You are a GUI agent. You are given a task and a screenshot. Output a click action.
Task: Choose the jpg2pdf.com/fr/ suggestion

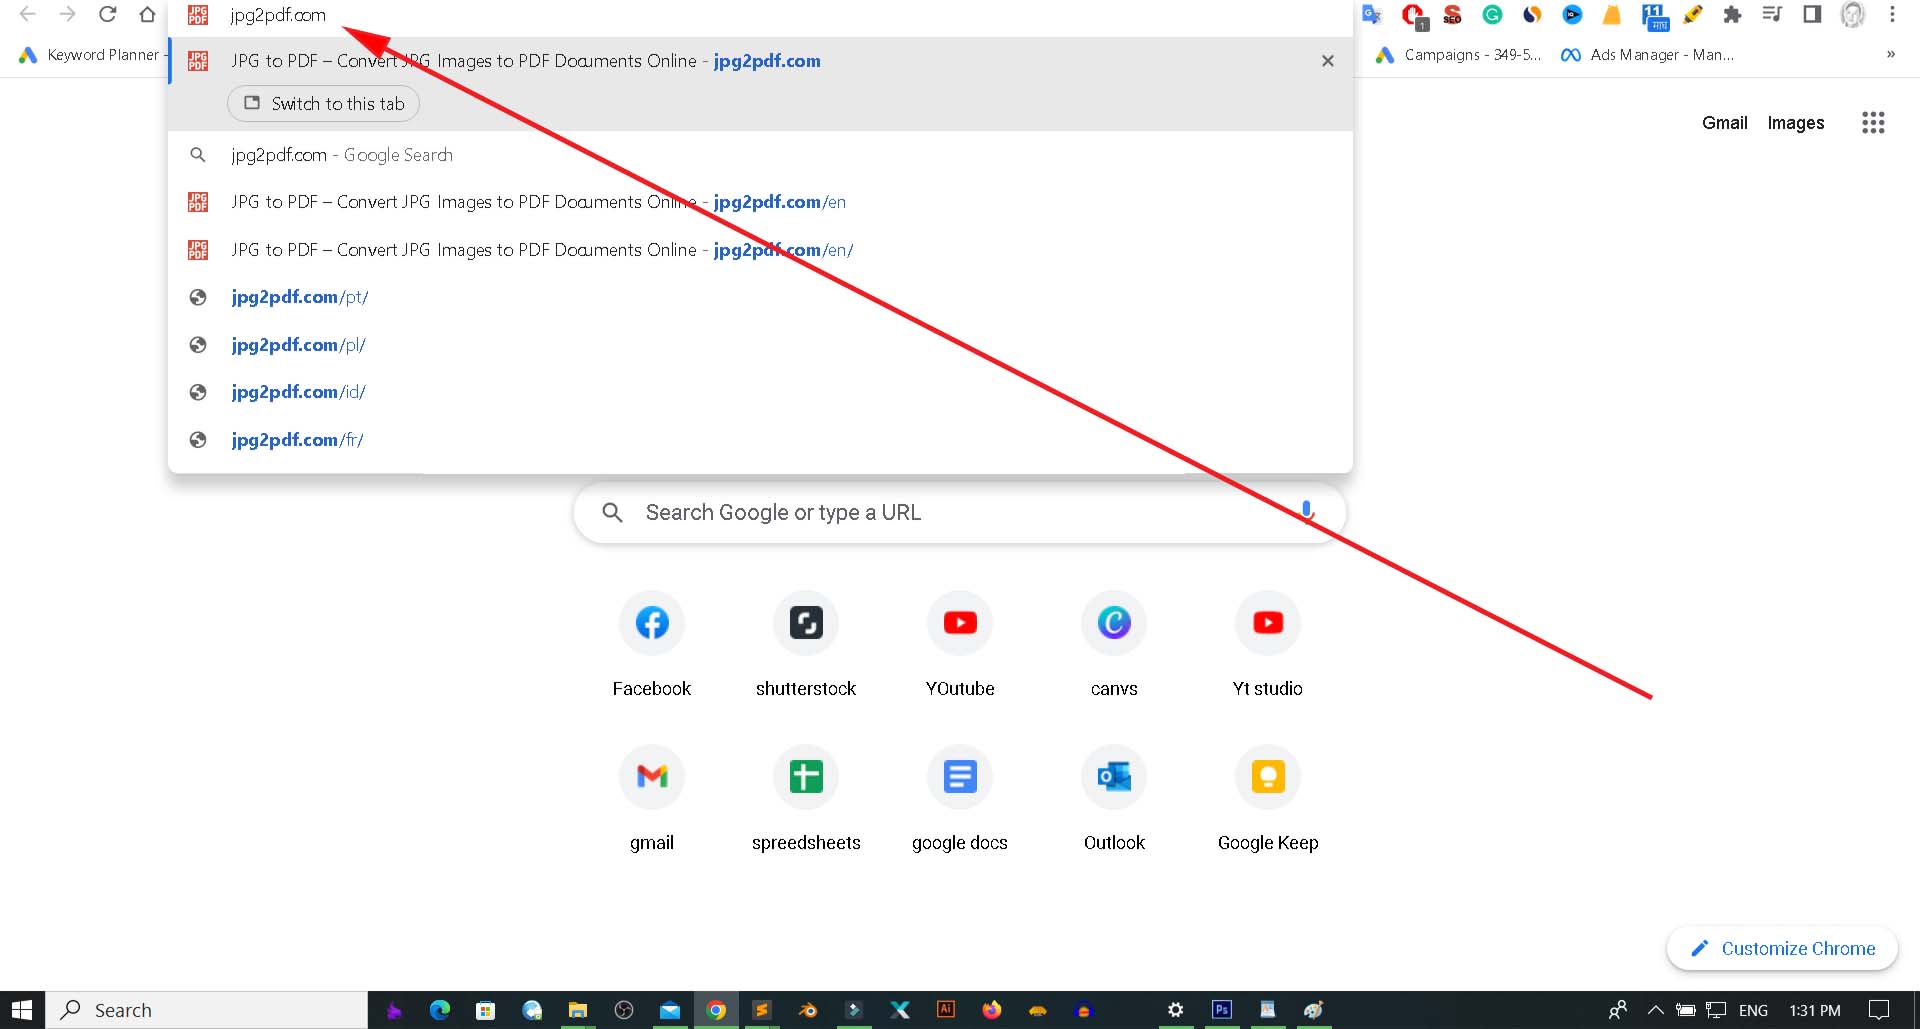pyautogui.click(x=760, y=440)
